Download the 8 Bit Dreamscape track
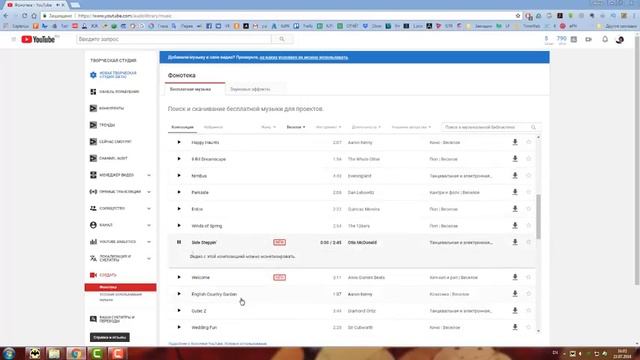This screenshot has height=360, width=640. (515, 159)
